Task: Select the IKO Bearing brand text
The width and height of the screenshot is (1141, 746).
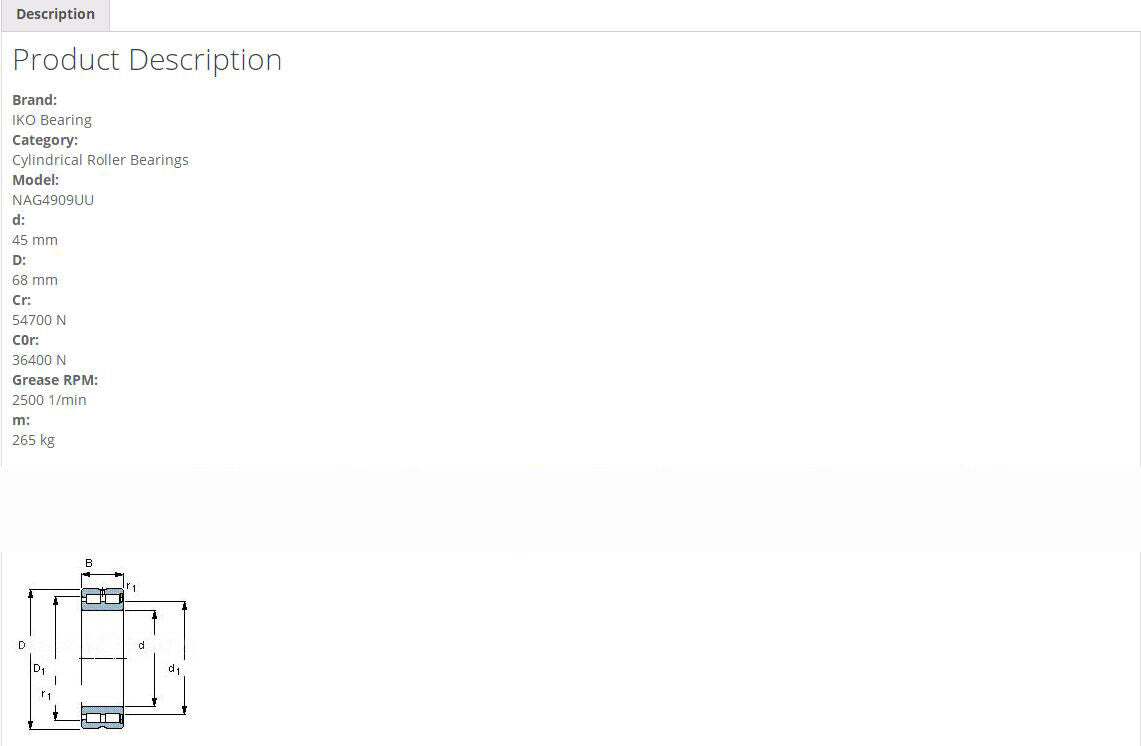Action: (52, 120)
